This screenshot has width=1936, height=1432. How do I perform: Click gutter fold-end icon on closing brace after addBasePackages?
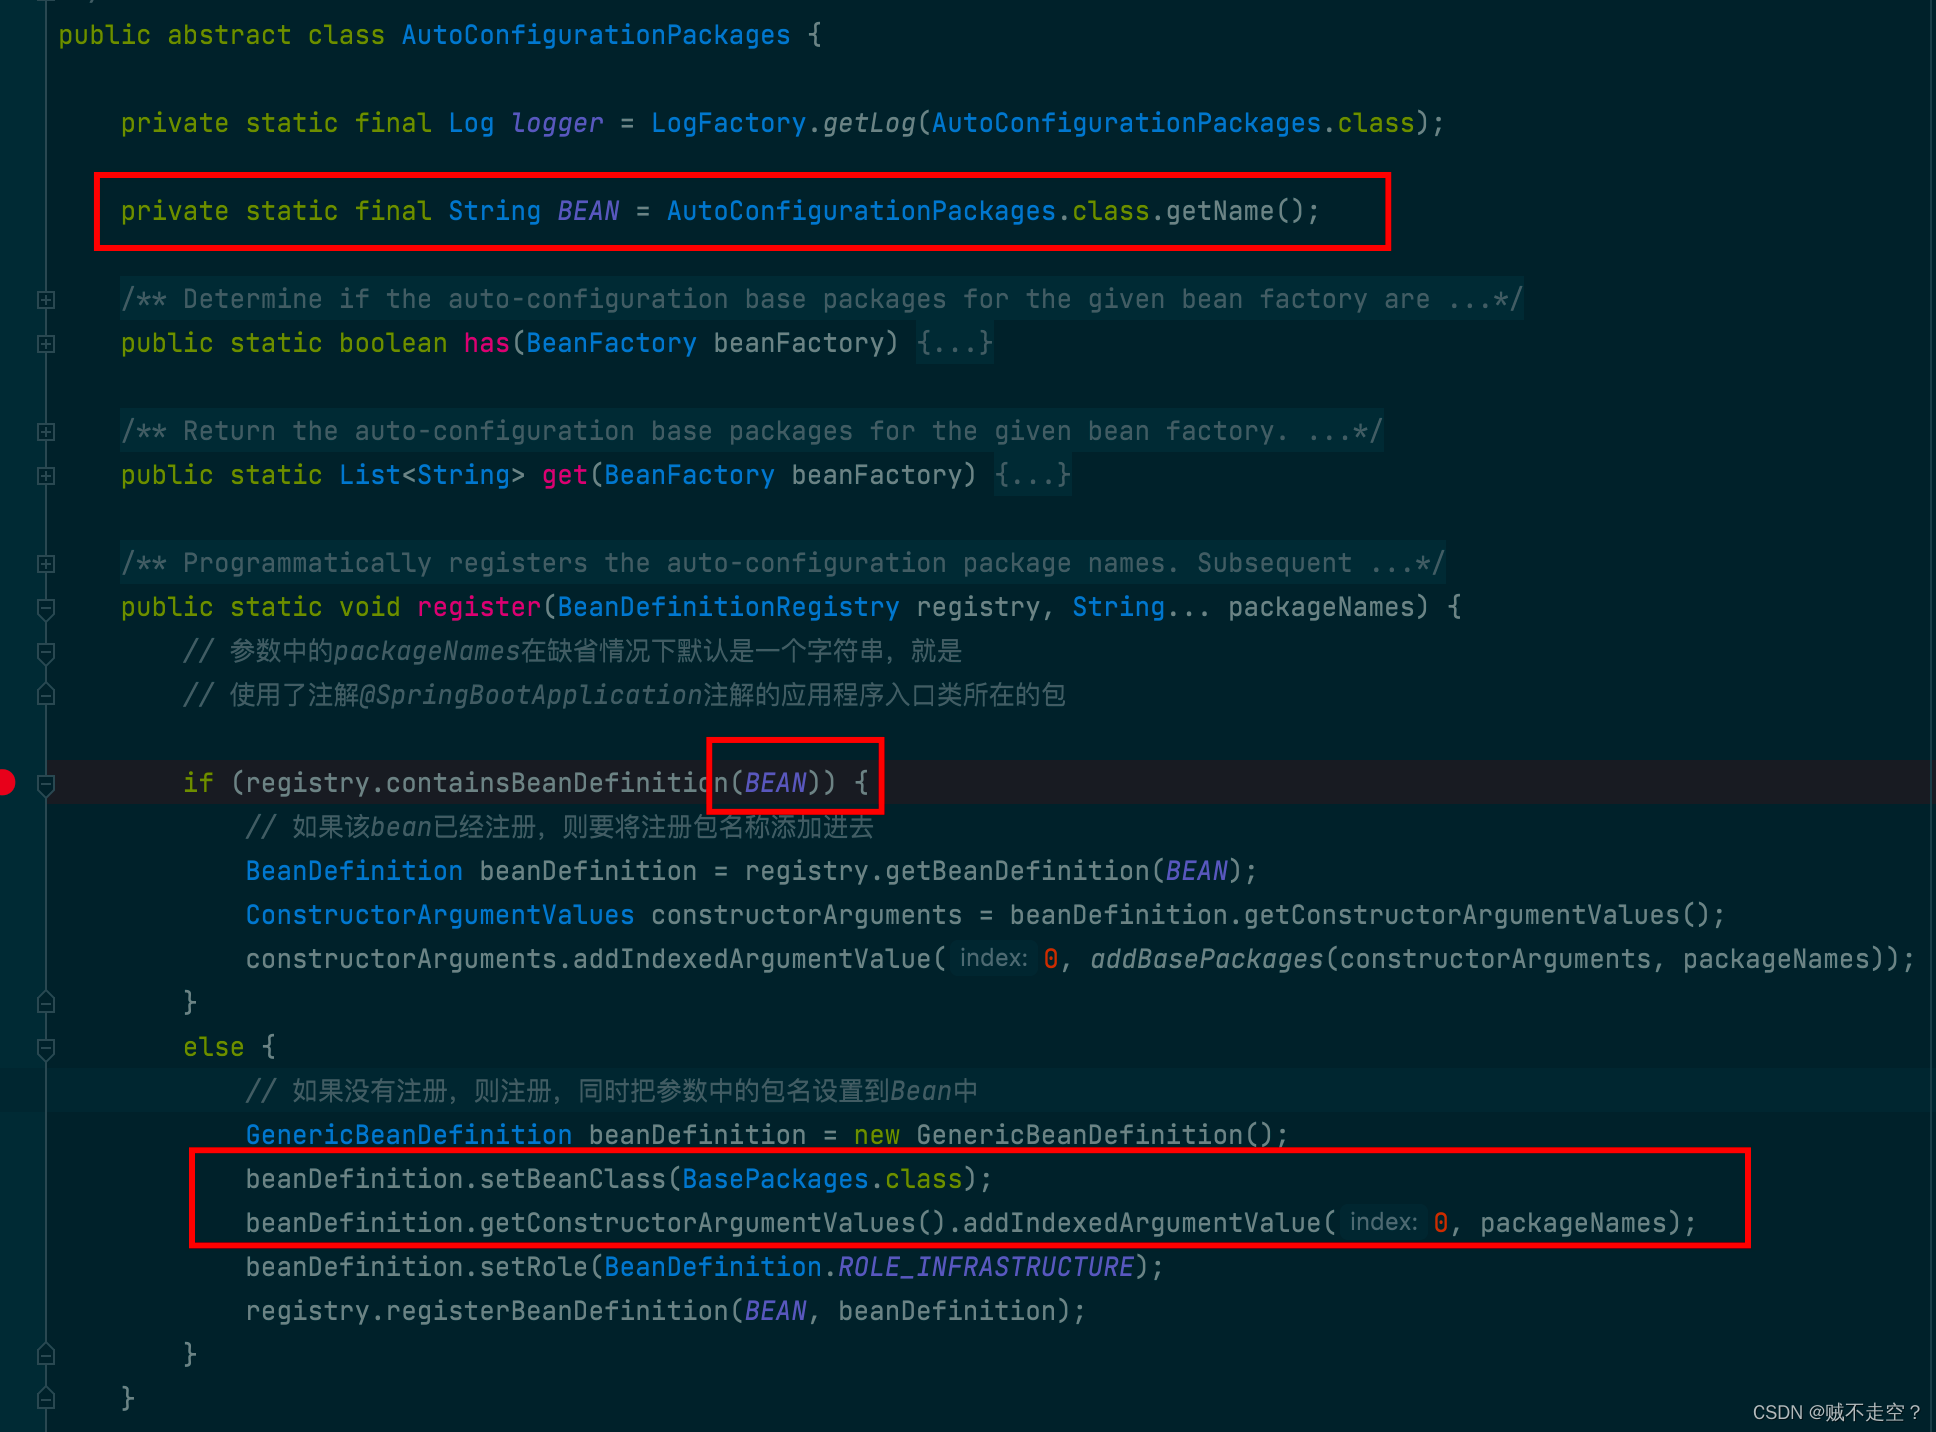pyautogui.click(x=46, y=1002)
